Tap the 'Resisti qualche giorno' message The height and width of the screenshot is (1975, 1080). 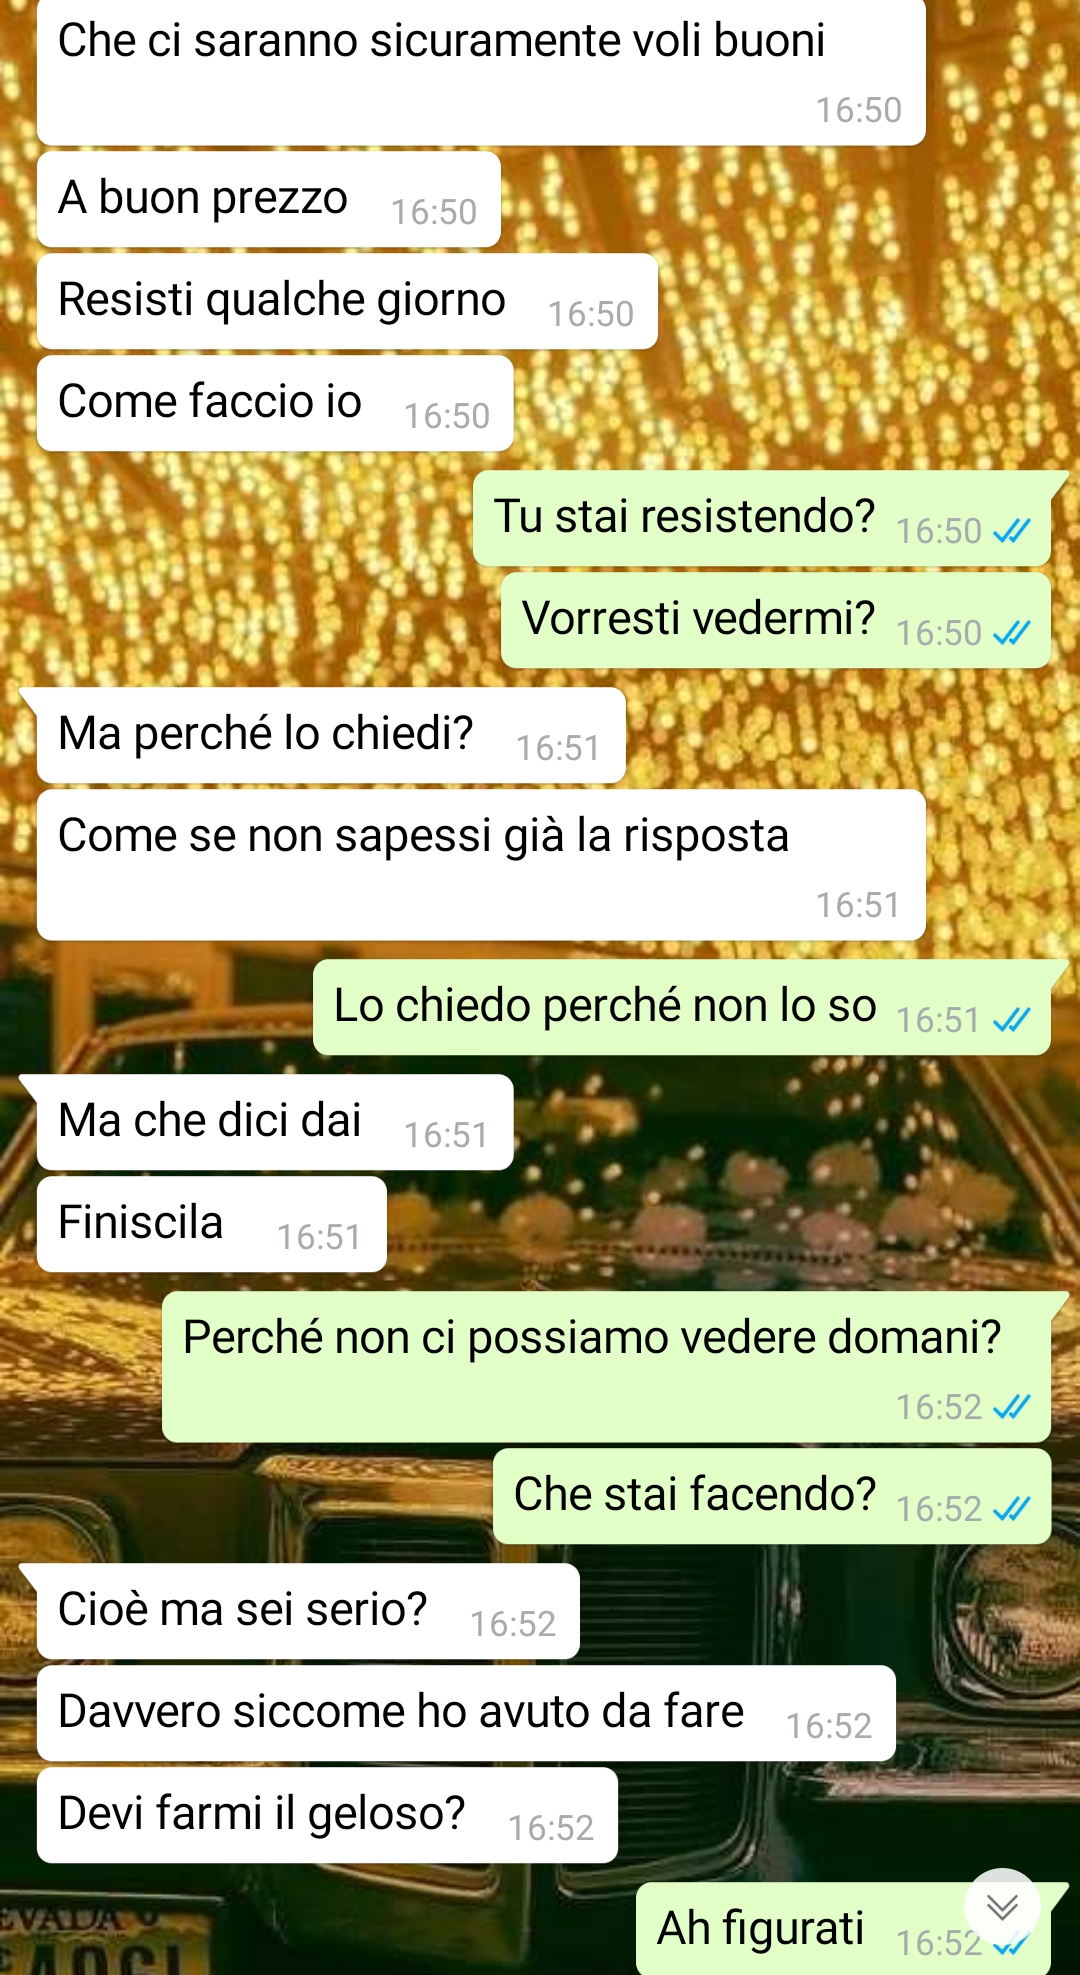tap(347, 301)
